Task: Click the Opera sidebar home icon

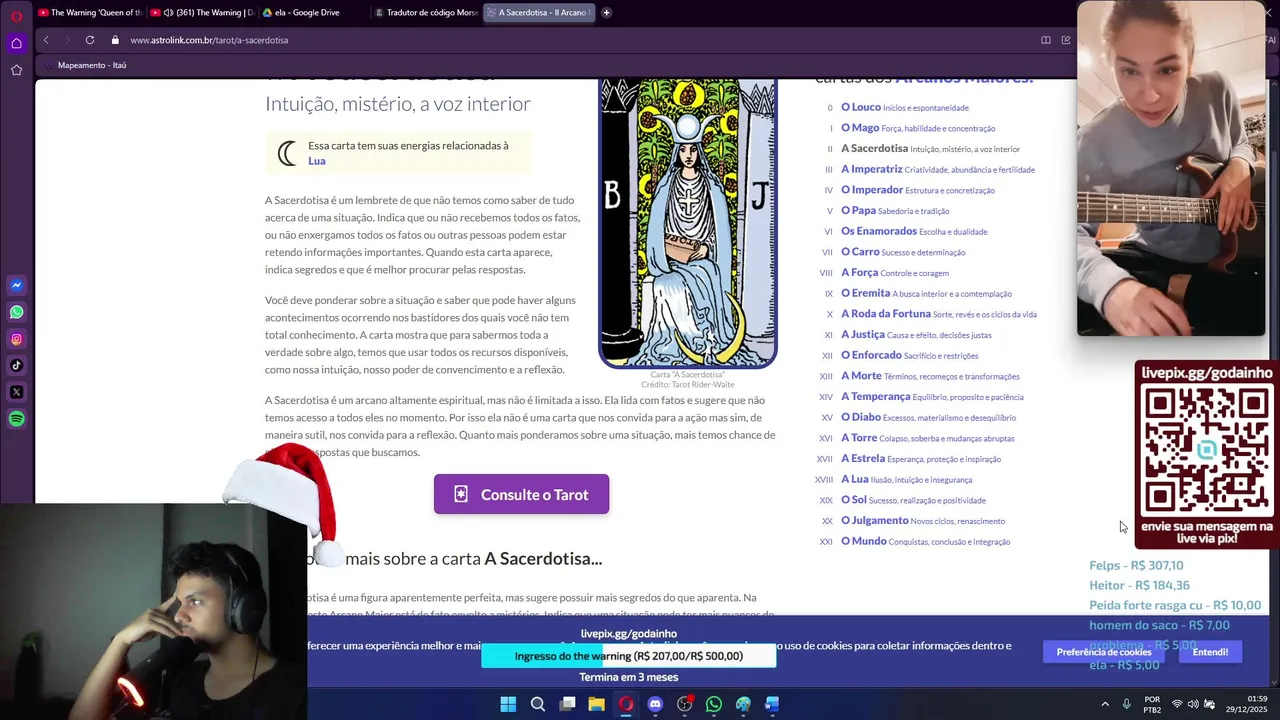Action: tap(16, 43)
